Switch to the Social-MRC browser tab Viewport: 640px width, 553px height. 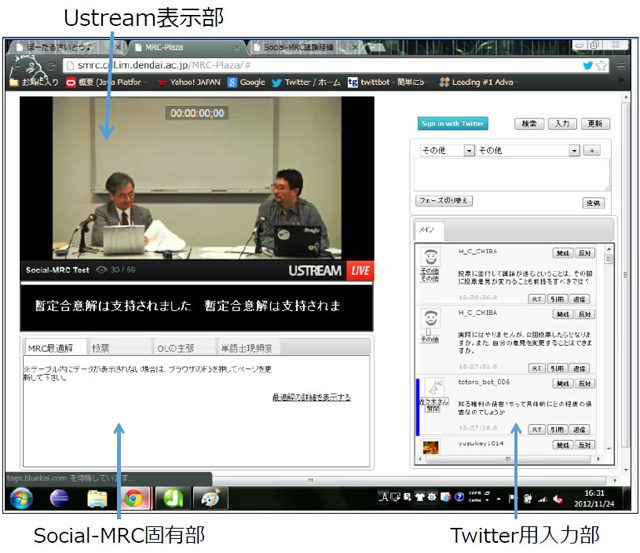pos(305,47)
